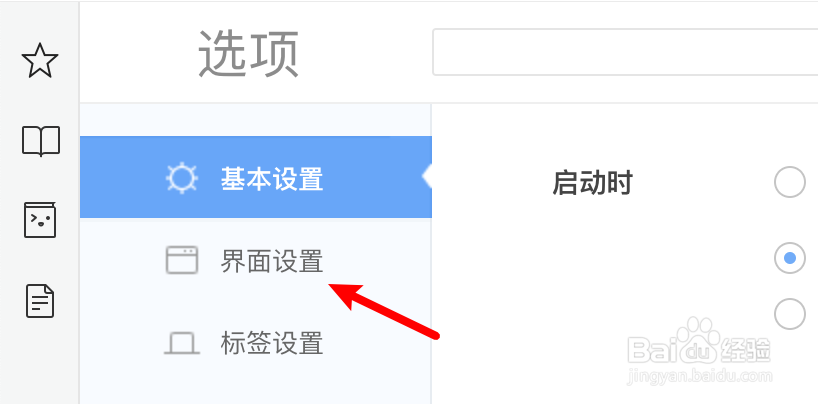Click the 选项 page heading
Image resolution: width=818 pixels, height=404 pixels.
point(248,54)
